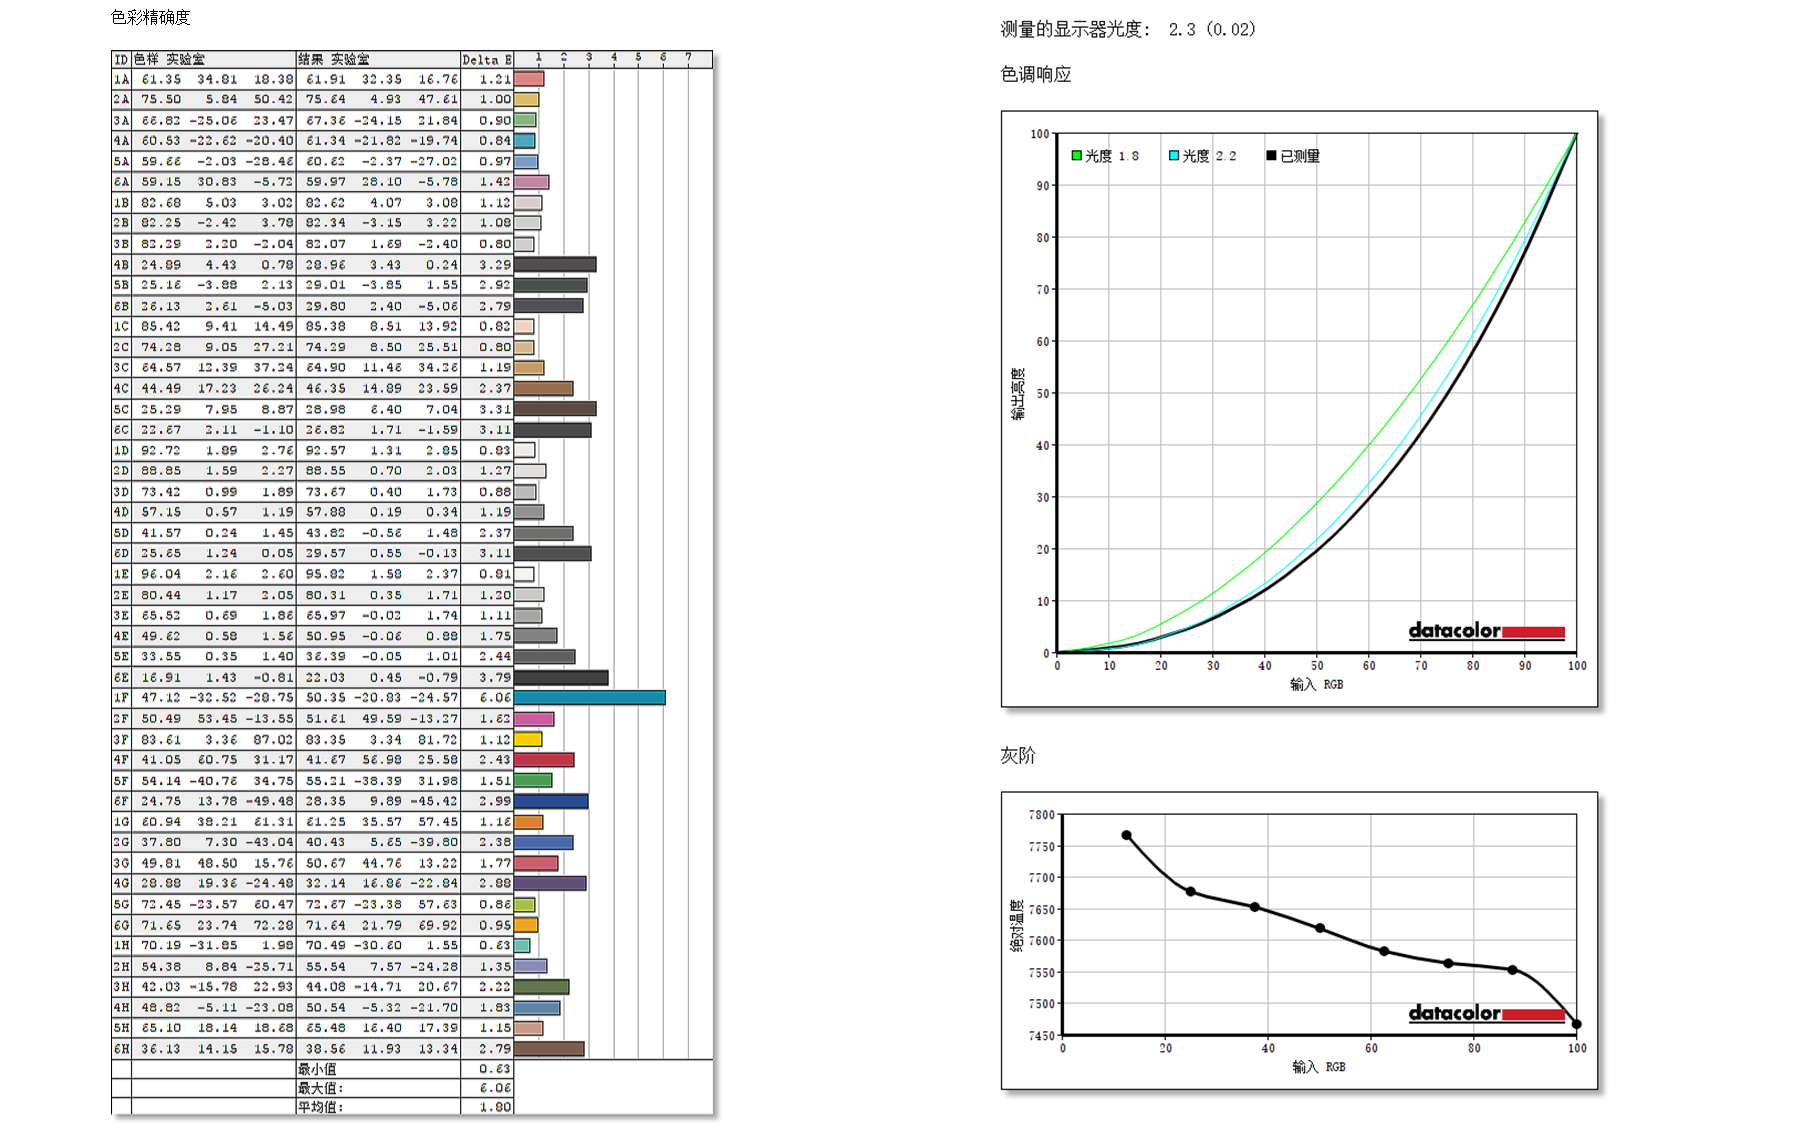Click the 色调响应 section title
Image resolution: width=1818 pixels, height=1136 pixels.
click(1035, 75)
